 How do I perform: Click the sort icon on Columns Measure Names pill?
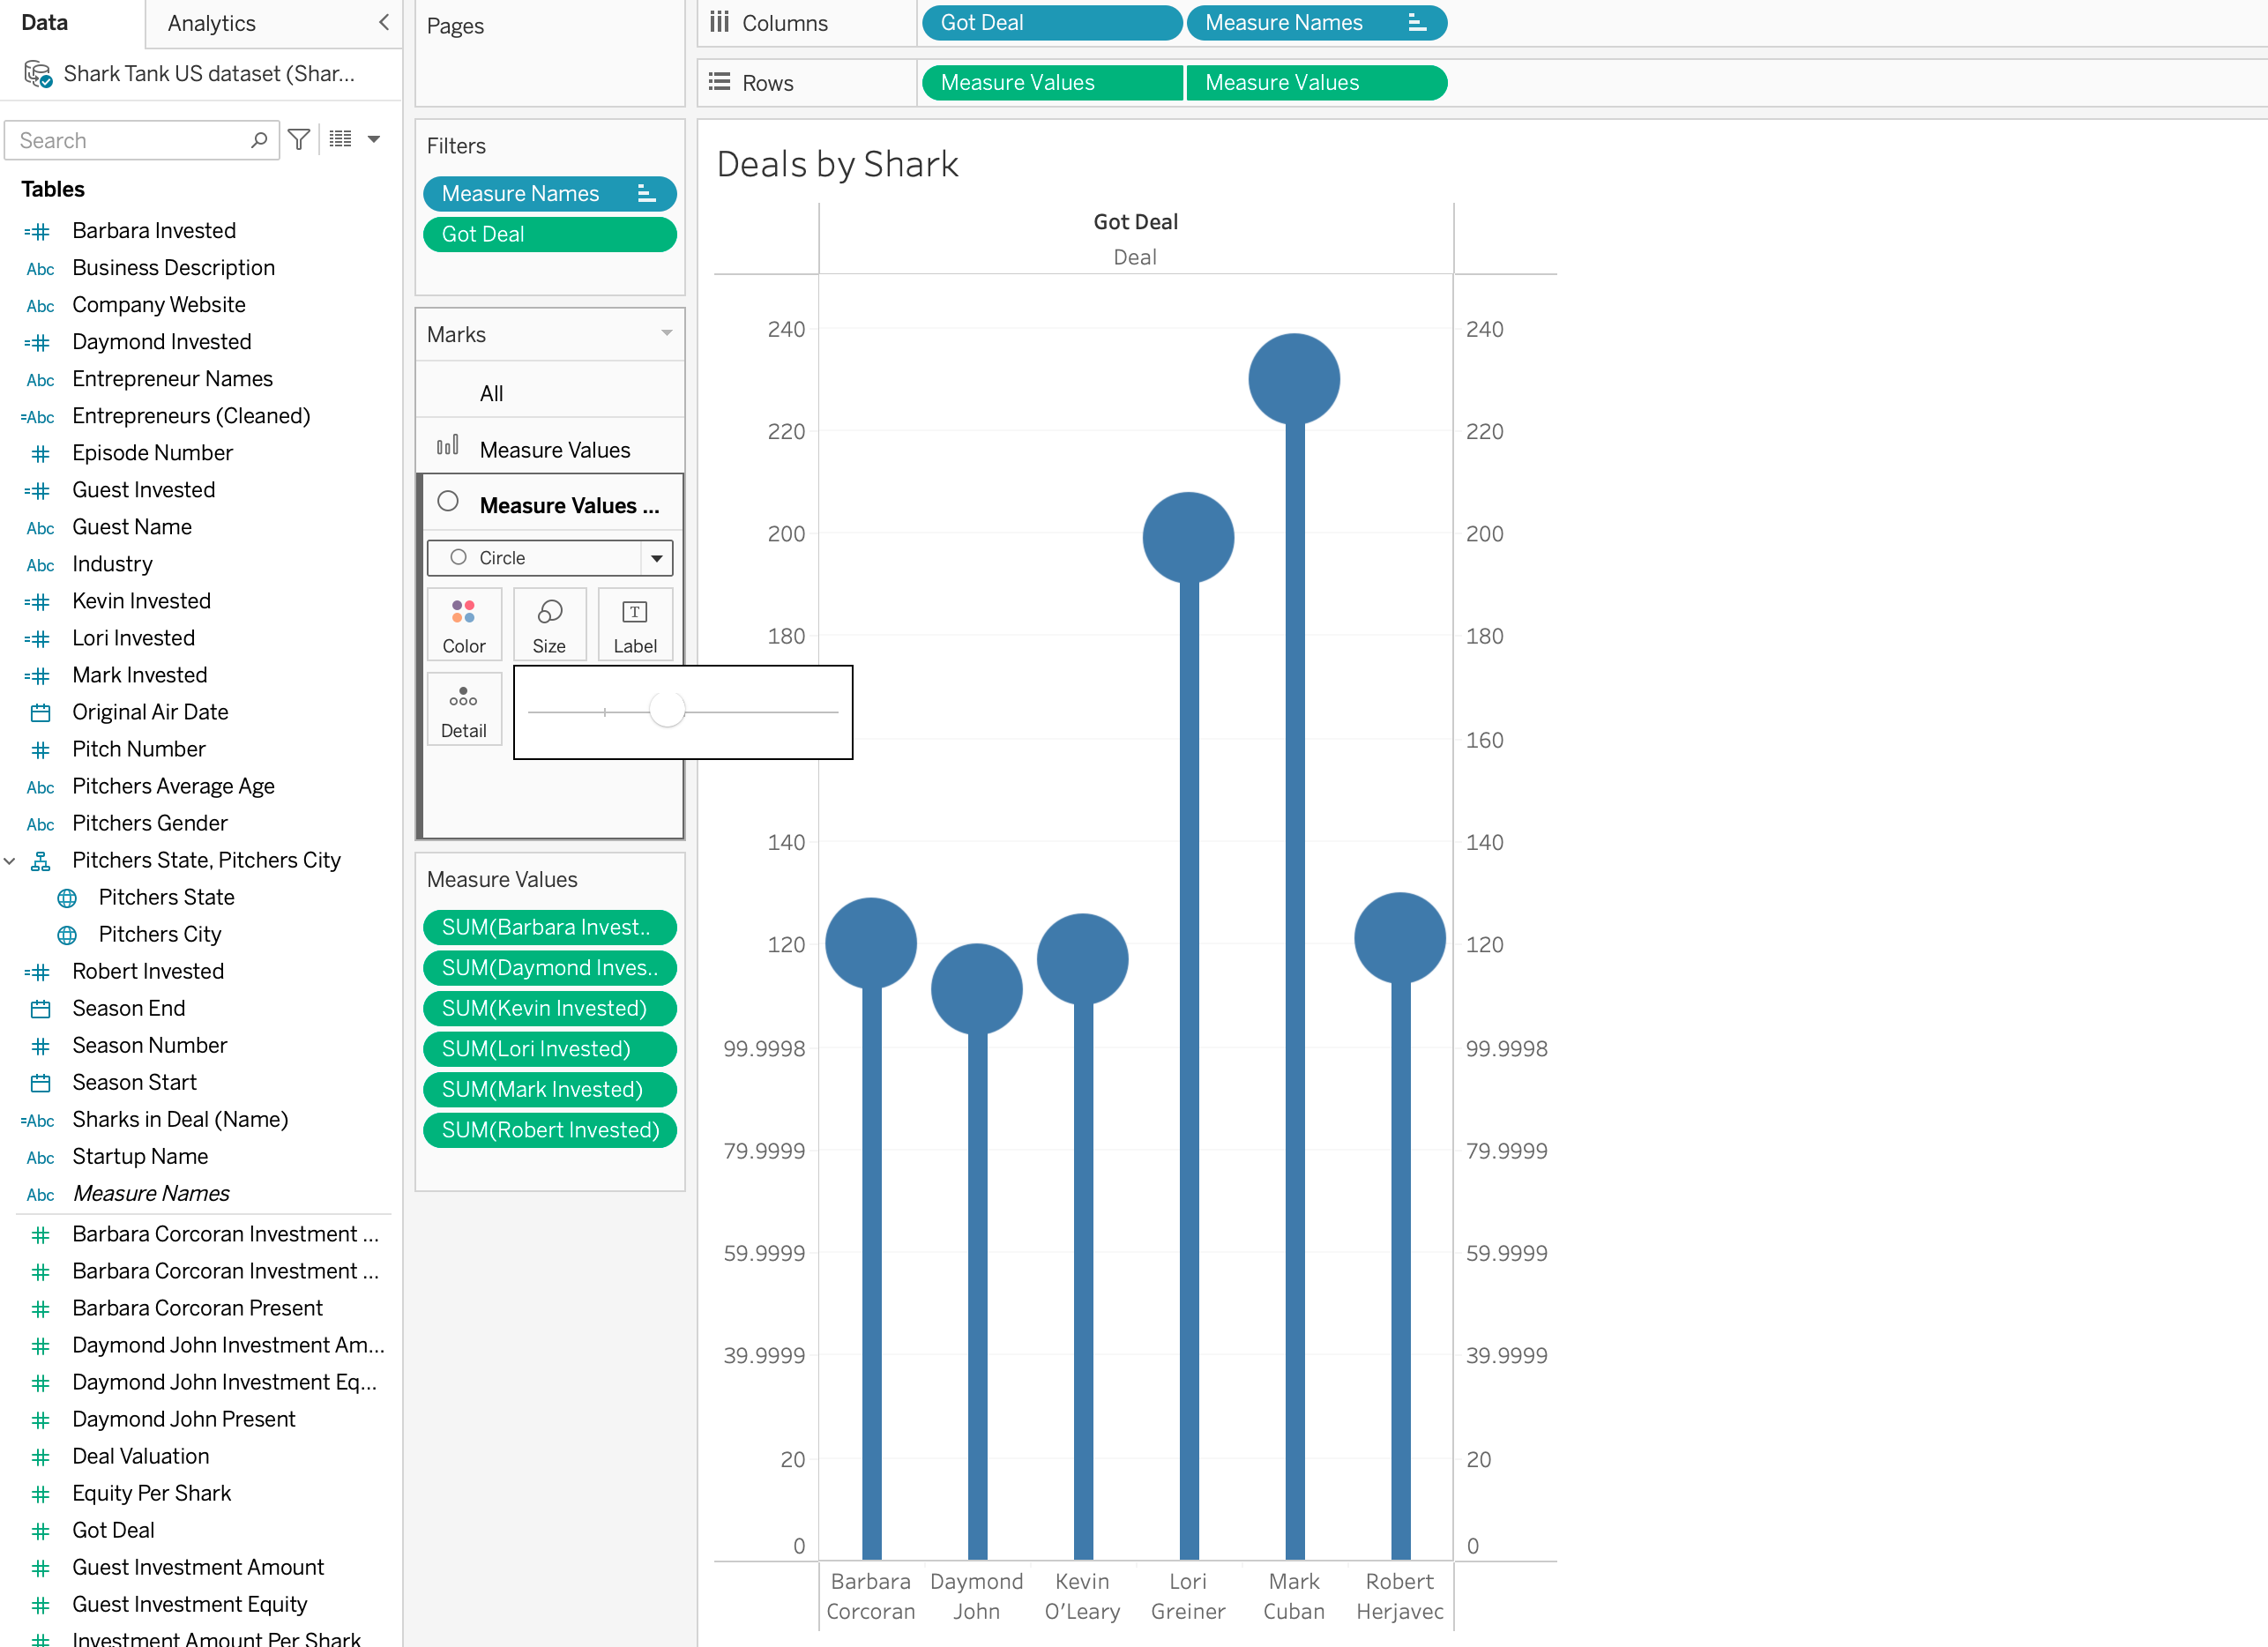(x=1416, y=23)
